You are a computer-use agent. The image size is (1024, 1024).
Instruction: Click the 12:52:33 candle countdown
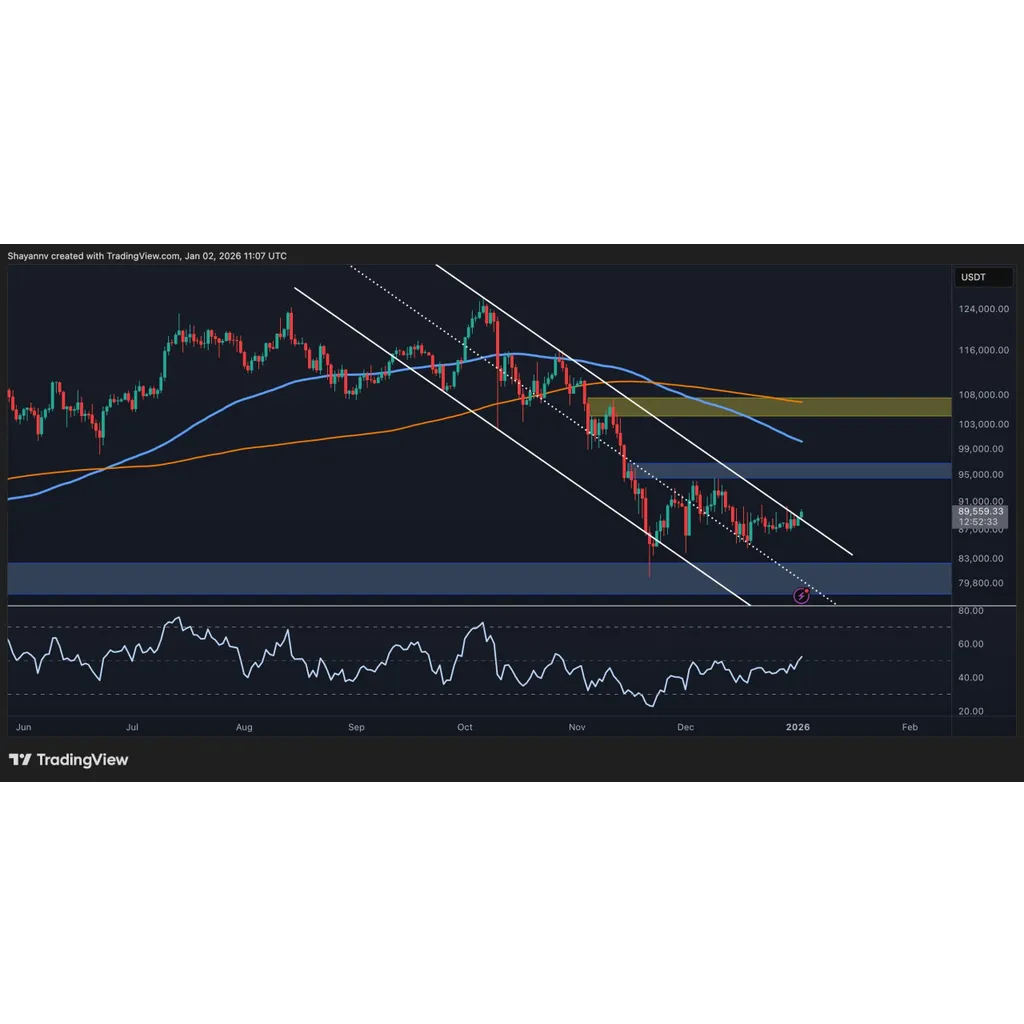click(x=978, y=522)
